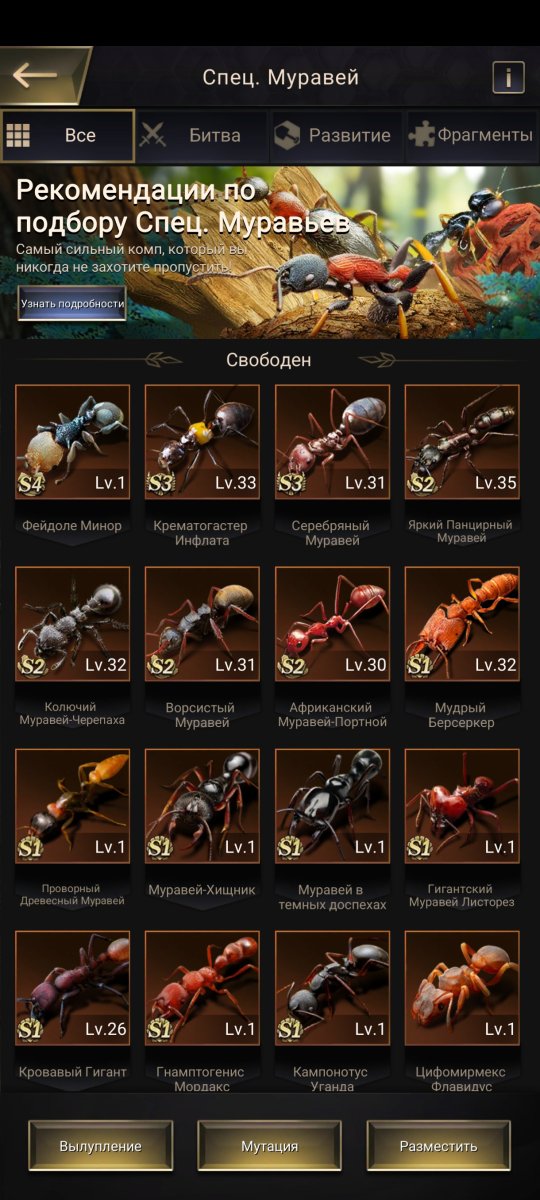Image resolution: width=540 pixels, height=1200 pixels.
Task: Open the Вылупление button
Action: coord(100,1146)
